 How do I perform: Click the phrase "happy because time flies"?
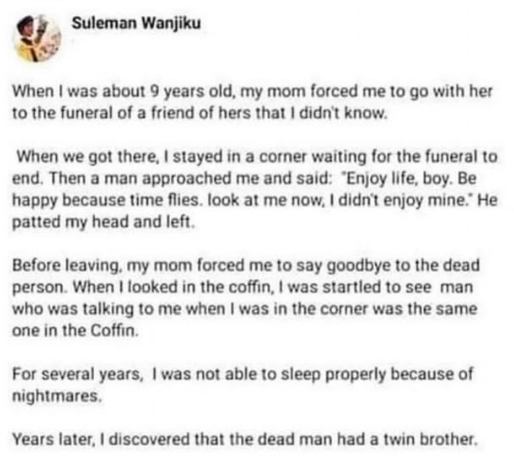[106, 200]
